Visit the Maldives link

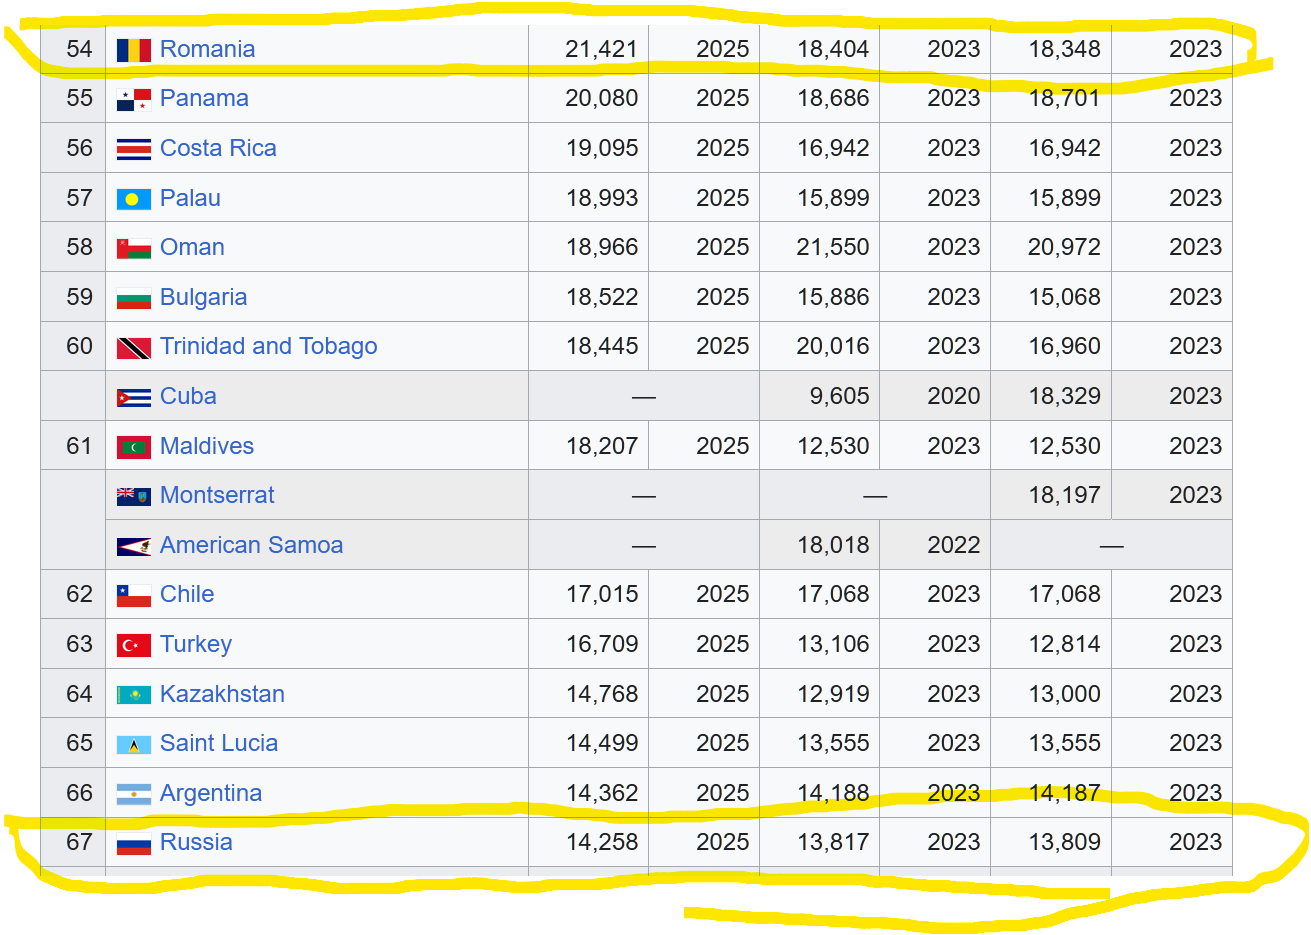tap(207, 446)
